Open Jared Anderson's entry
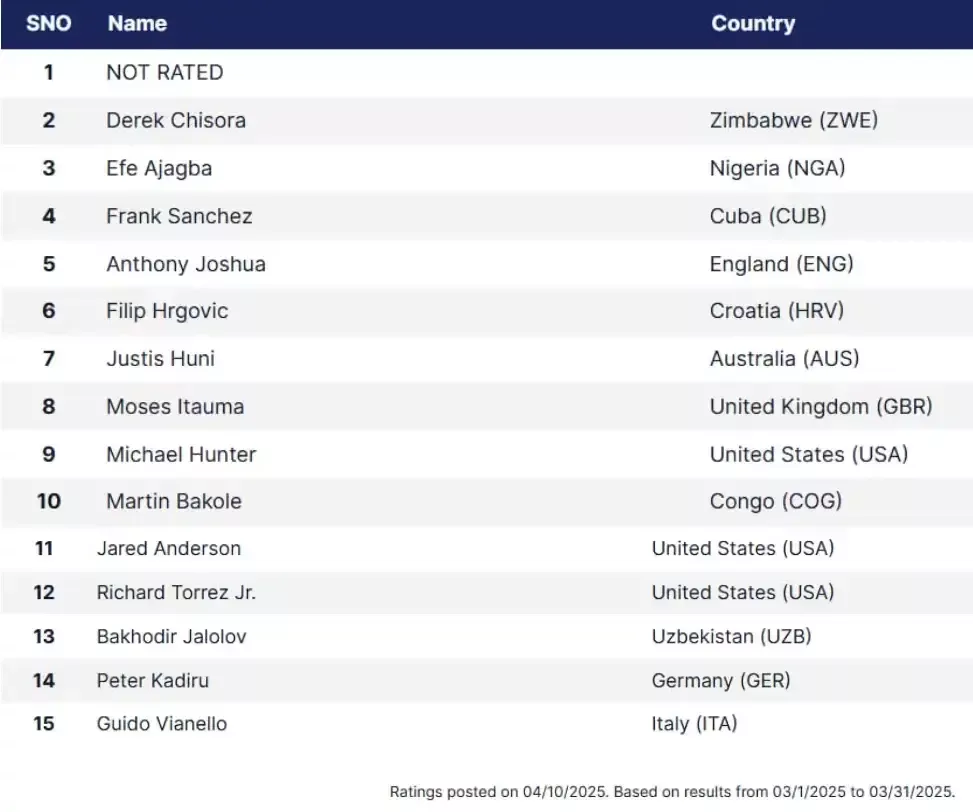 [x=169, y=548]
